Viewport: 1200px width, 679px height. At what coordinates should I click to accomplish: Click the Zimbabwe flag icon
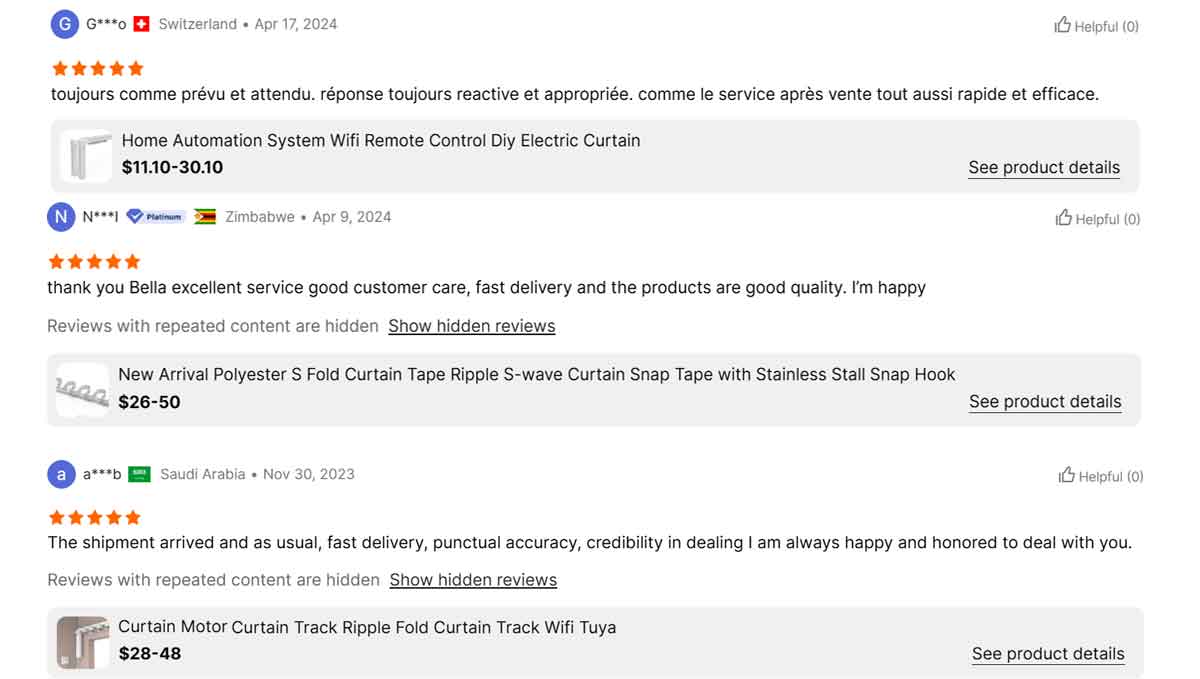pyautogui.click(x=205, y=217)
